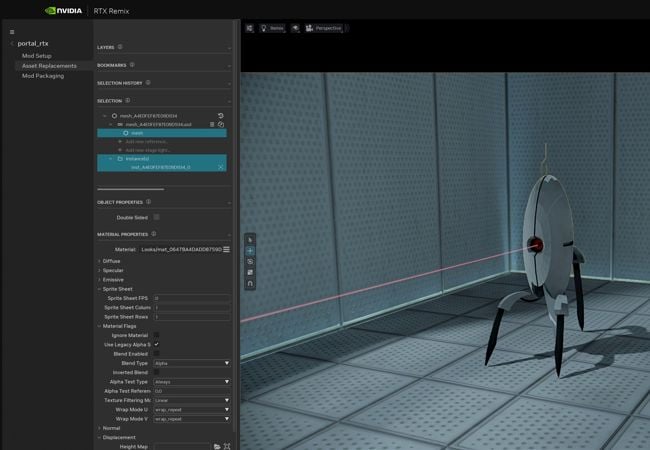Open the Material hamburger options menu

pos(226,249)
